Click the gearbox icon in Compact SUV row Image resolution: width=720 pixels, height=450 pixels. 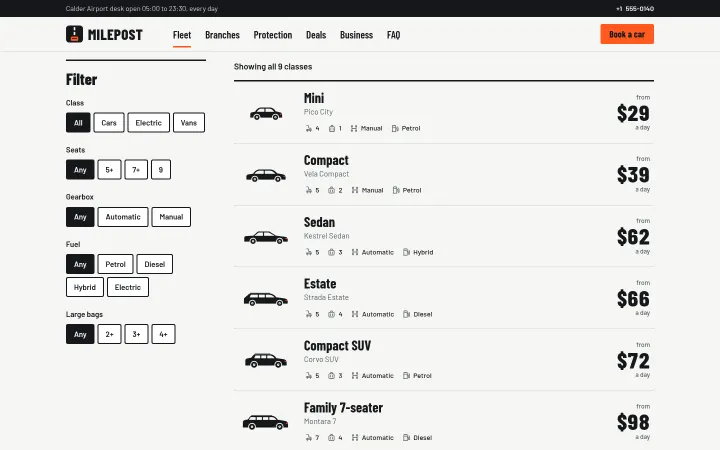click(355, 376)
